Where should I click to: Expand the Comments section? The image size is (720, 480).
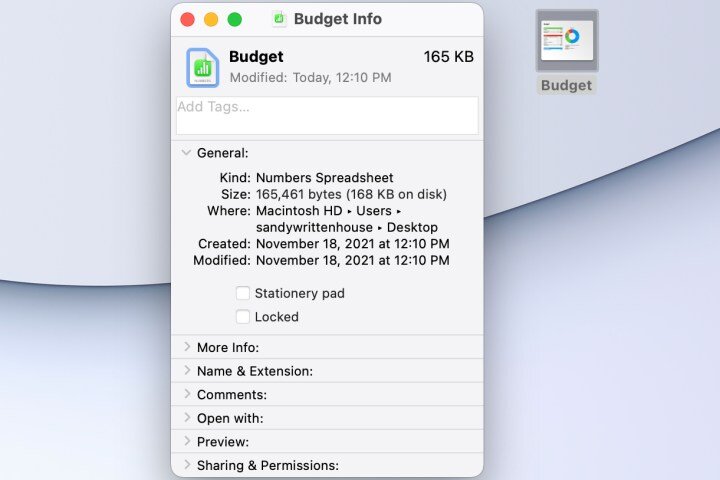187,394
